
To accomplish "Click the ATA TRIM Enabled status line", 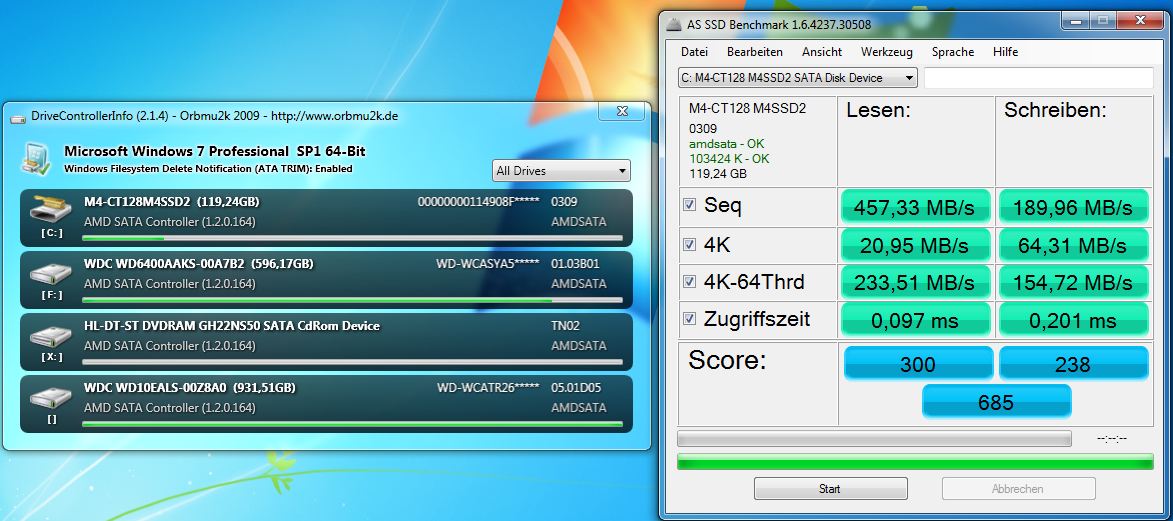I will pos(208,168).
